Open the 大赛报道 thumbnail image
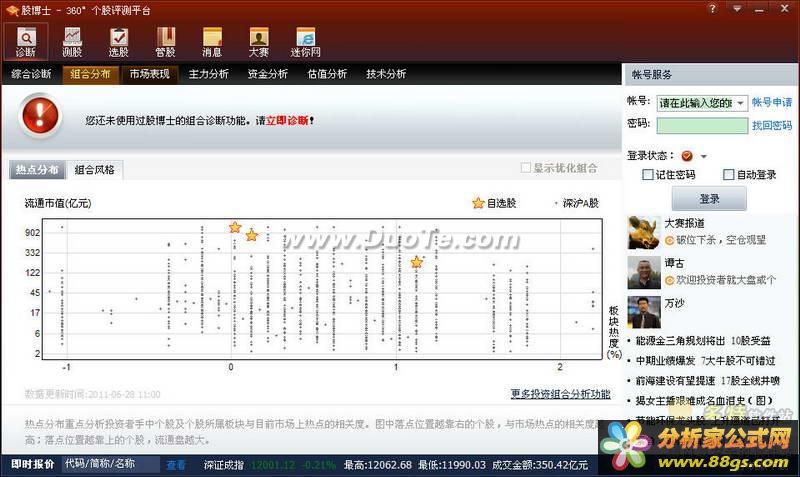This screenshot has height=477, width=800. (644, 232)
